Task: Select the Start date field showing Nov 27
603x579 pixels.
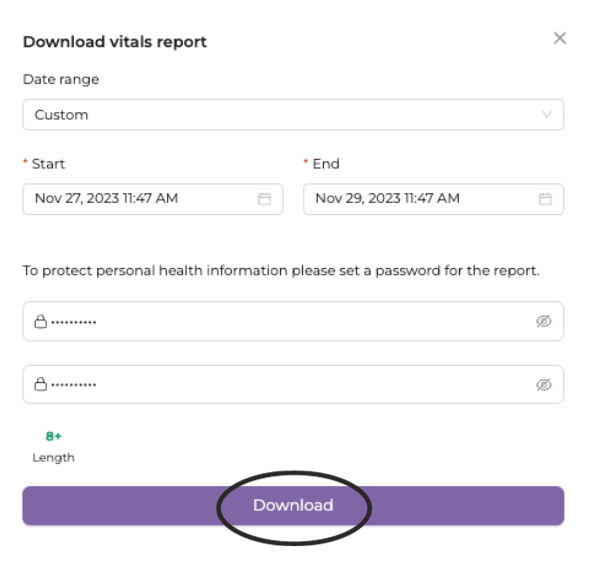Action: [x=153, y=199]
